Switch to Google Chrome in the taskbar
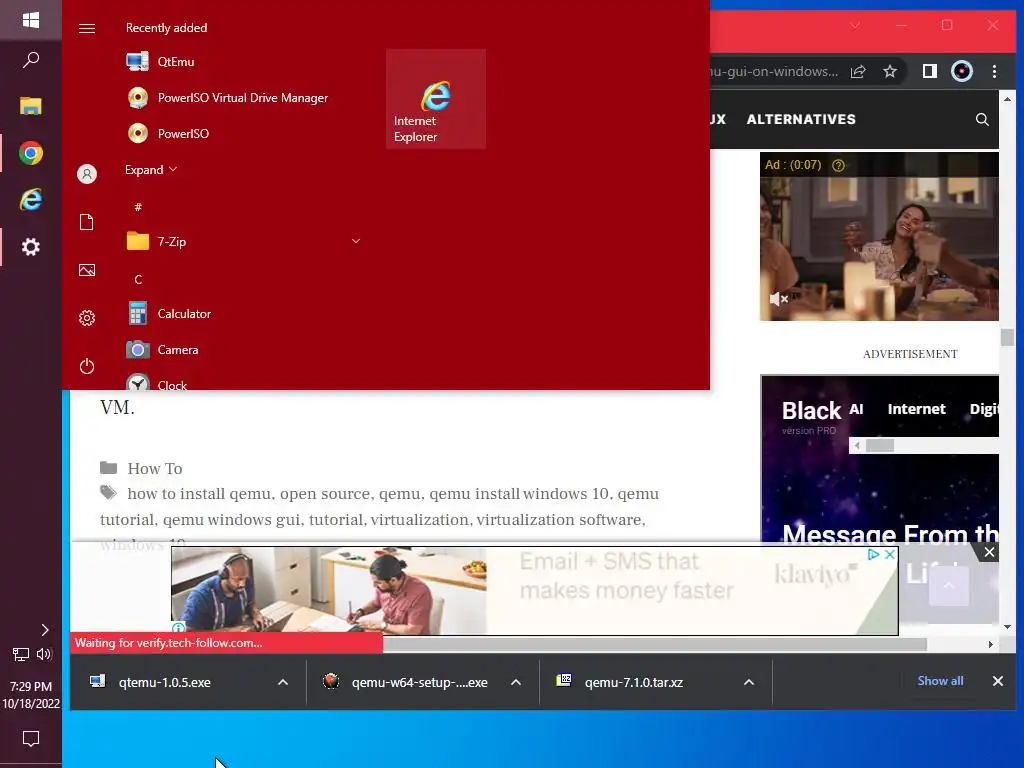This screenshot has width=1024, height=768. (x=31, y=153)
